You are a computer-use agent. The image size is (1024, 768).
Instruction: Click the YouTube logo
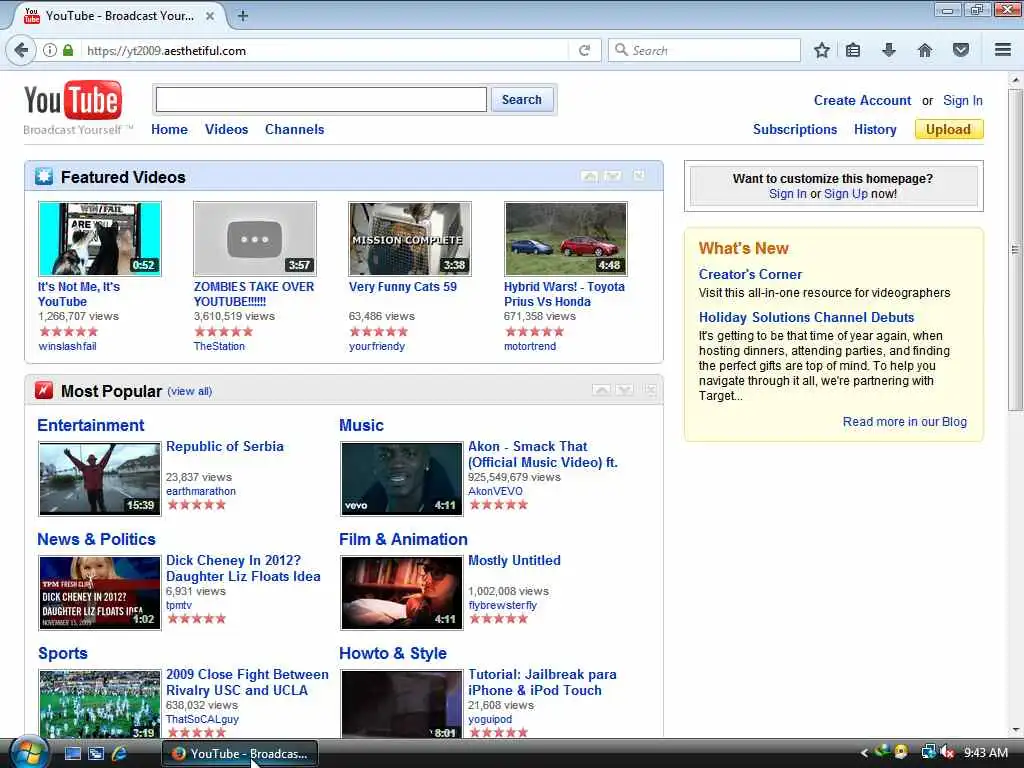[73, 100]
